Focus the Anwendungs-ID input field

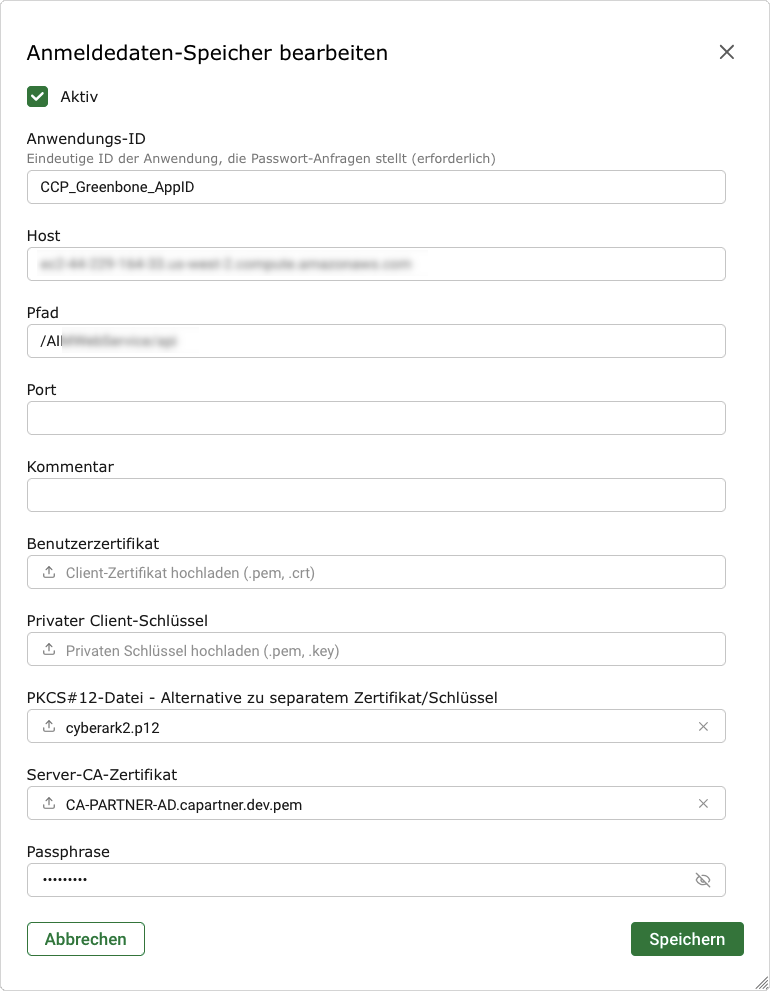[376, 187]
